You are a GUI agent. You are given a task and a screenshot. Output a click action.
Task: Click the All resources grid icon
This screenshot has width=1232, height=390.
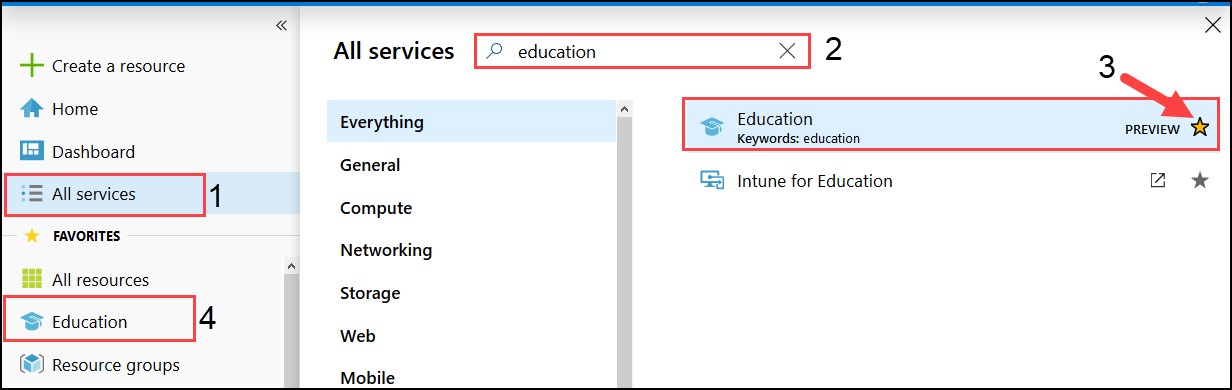tap(32, 280)
